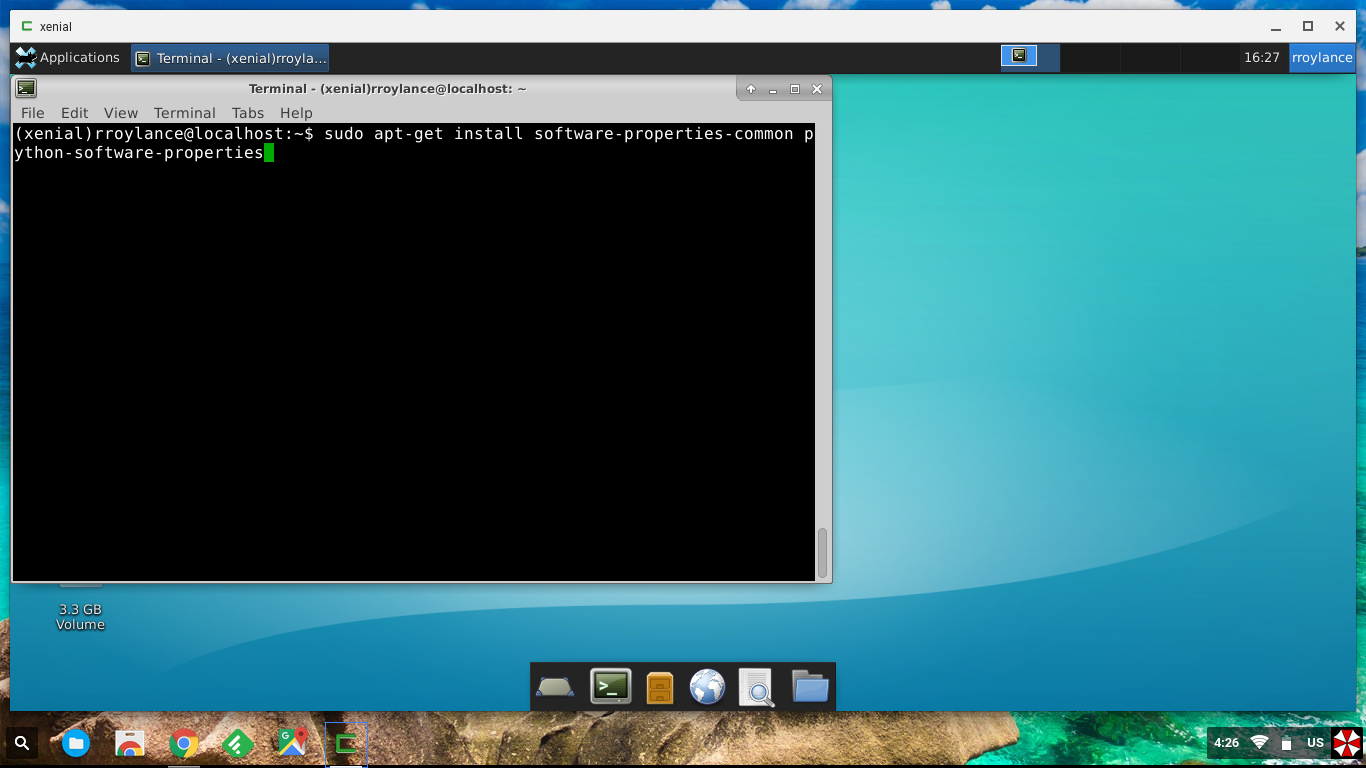Open the Edit menu
Image resolution: width=1366 pixels, height=768 pixels.
(x=74, y=113)
